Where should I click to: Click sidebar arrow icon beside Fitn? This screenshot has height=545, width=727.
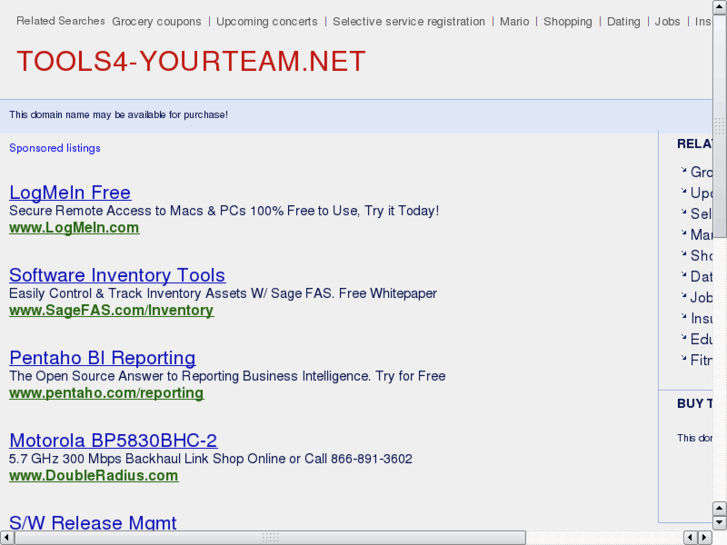pos(683,358)
